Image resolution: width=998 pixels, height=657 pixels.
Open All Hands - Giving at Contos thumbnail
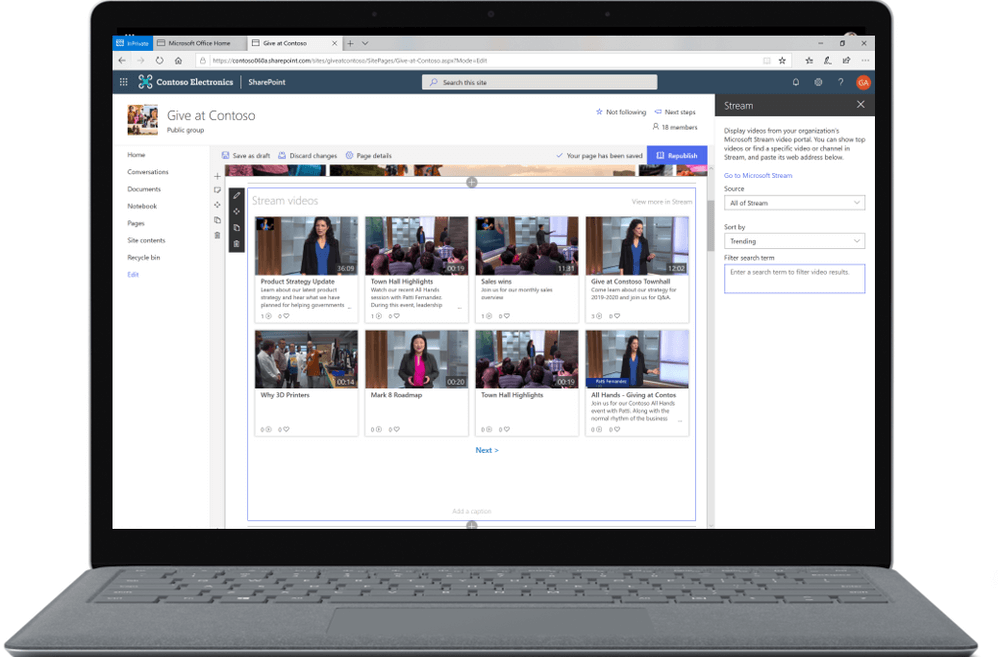(637, 359)
